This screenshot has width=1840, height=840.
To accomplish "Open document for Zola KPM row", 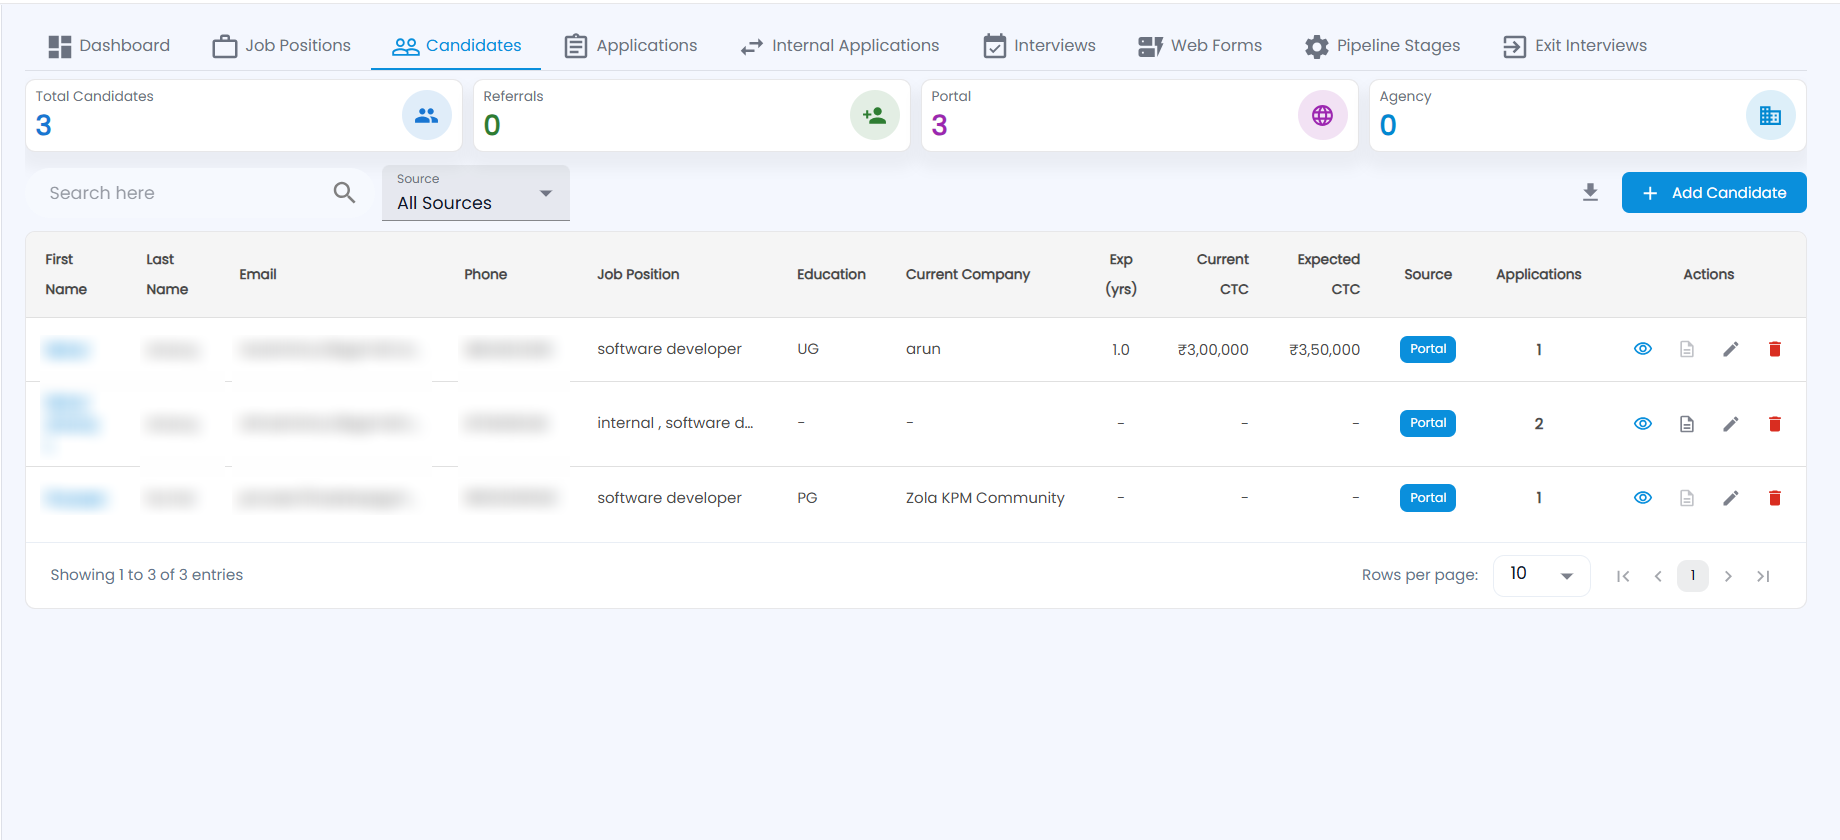I will point(1687,498).
